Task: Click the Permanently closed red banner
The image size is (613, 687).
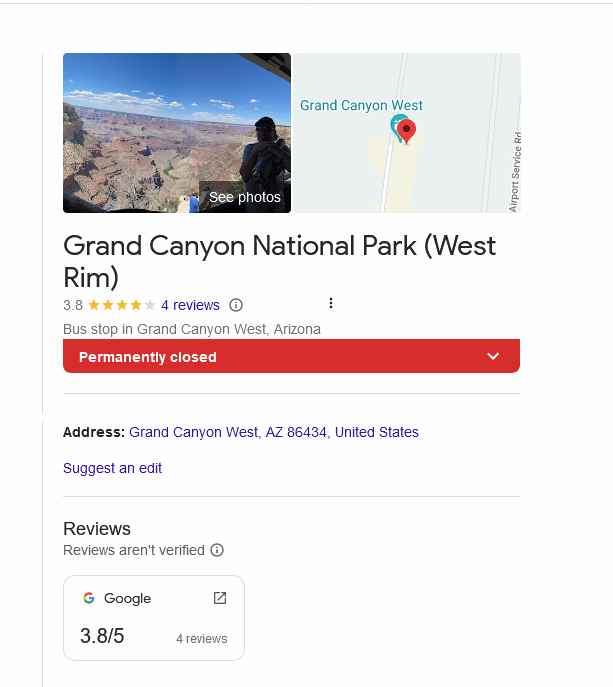Action: pyautogui.click(x=291, y=356)
